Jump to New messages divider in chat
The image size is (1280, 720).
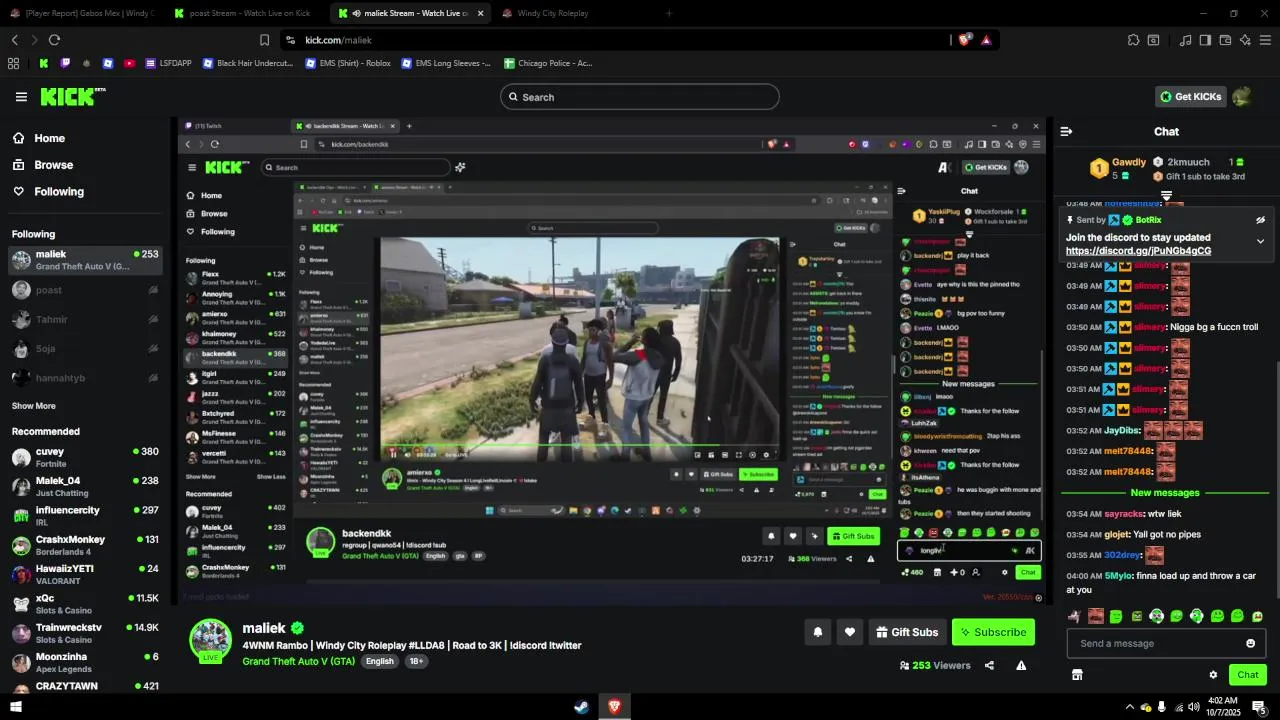(x=1165, y=493)
